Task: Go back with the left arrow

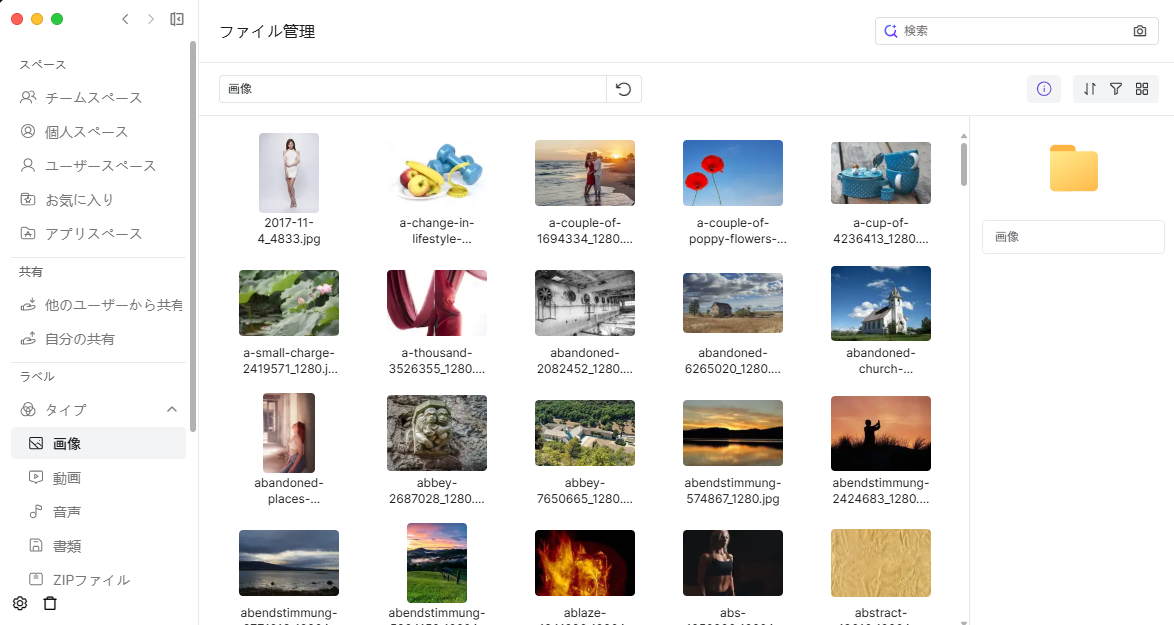Action: click(x=125, y=19)
